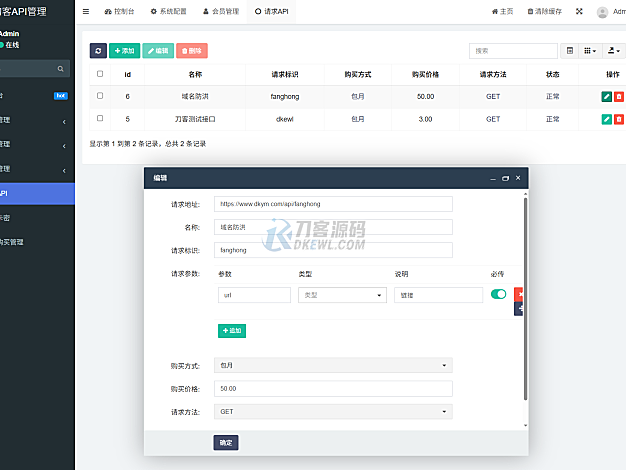Click the table toggle view icon
This screenshot has height=470, width=626.
570,51
